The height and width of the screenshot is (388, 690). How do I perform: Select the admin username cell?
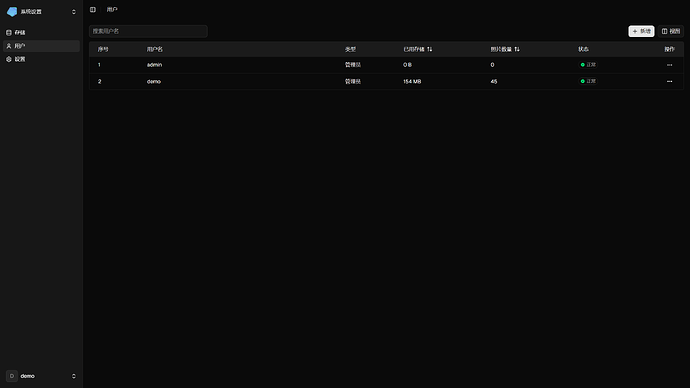pos(154,65)
